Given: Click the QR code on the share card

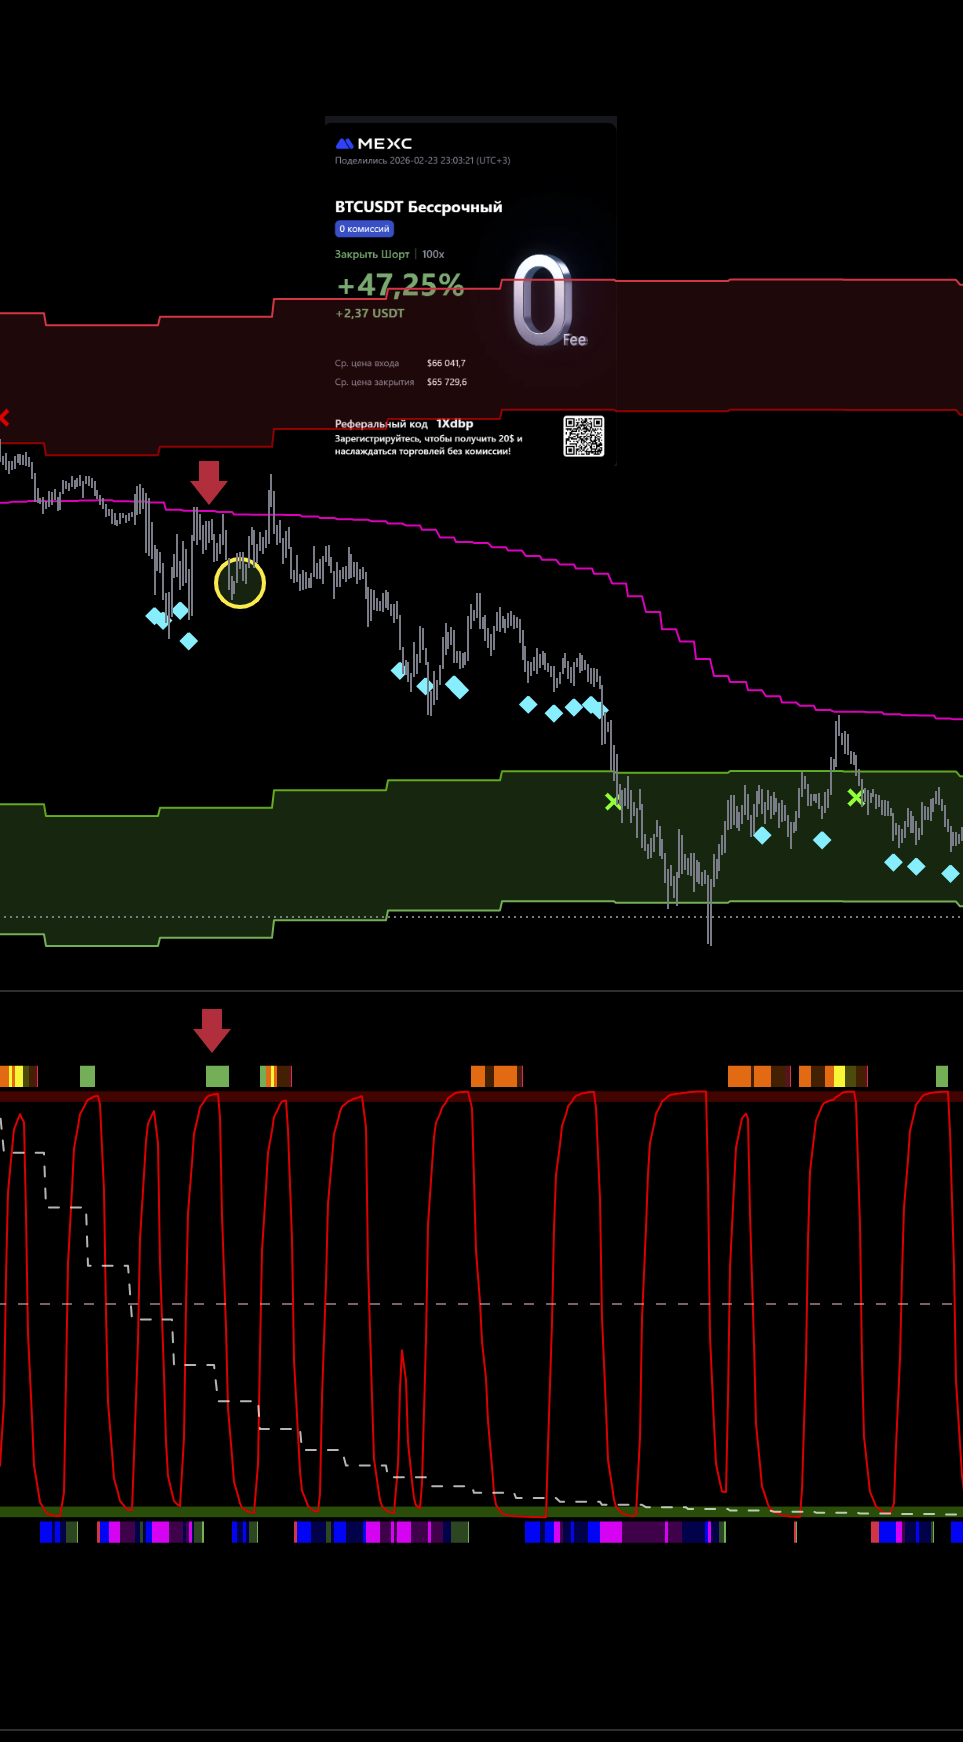Looking at the screenshot, I should point(583,436).
